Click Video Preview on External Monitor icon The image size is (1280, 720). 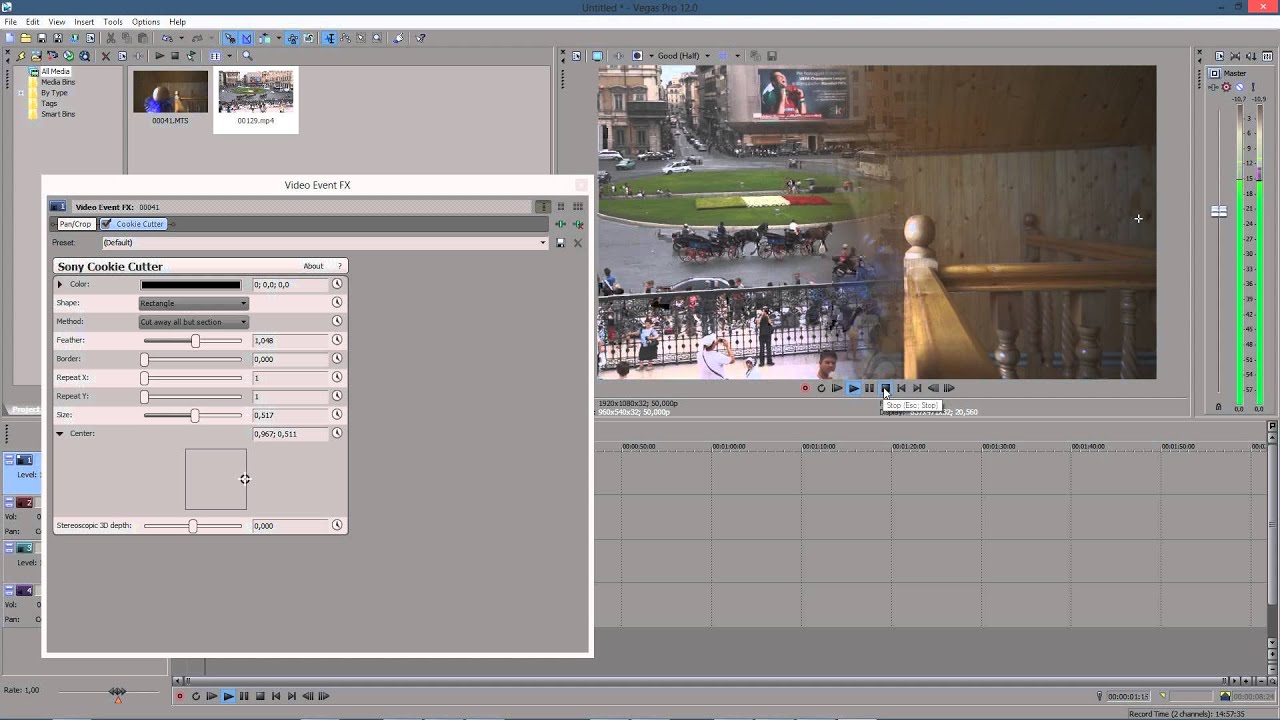pos(597,56)
